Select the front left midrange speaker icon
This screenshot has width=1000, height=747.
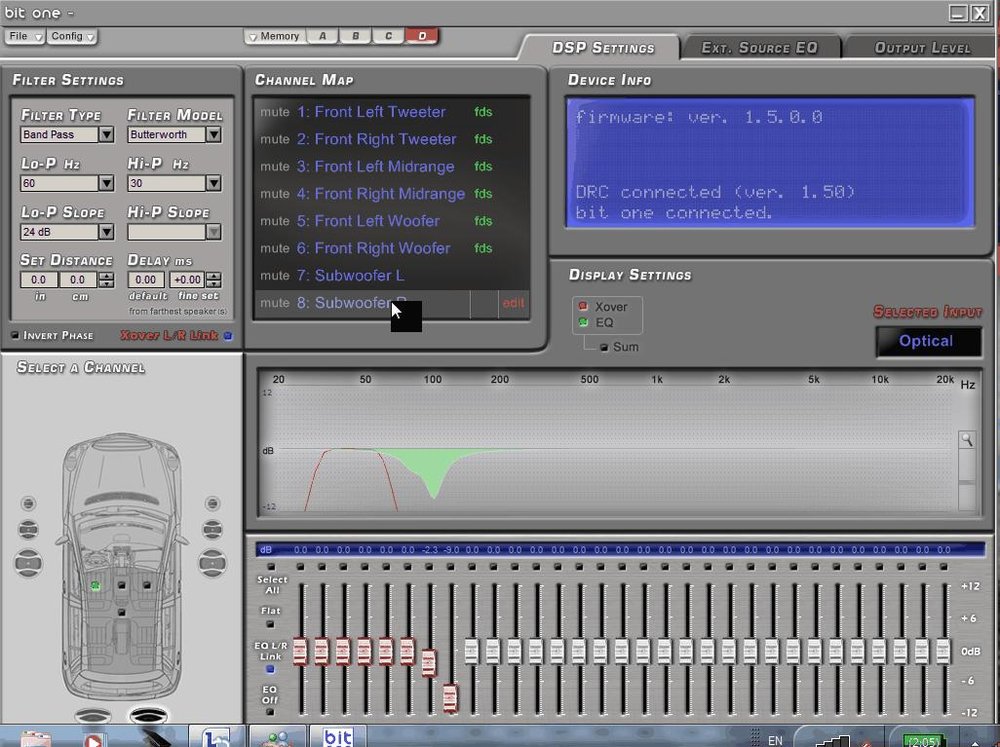(28, 529)
